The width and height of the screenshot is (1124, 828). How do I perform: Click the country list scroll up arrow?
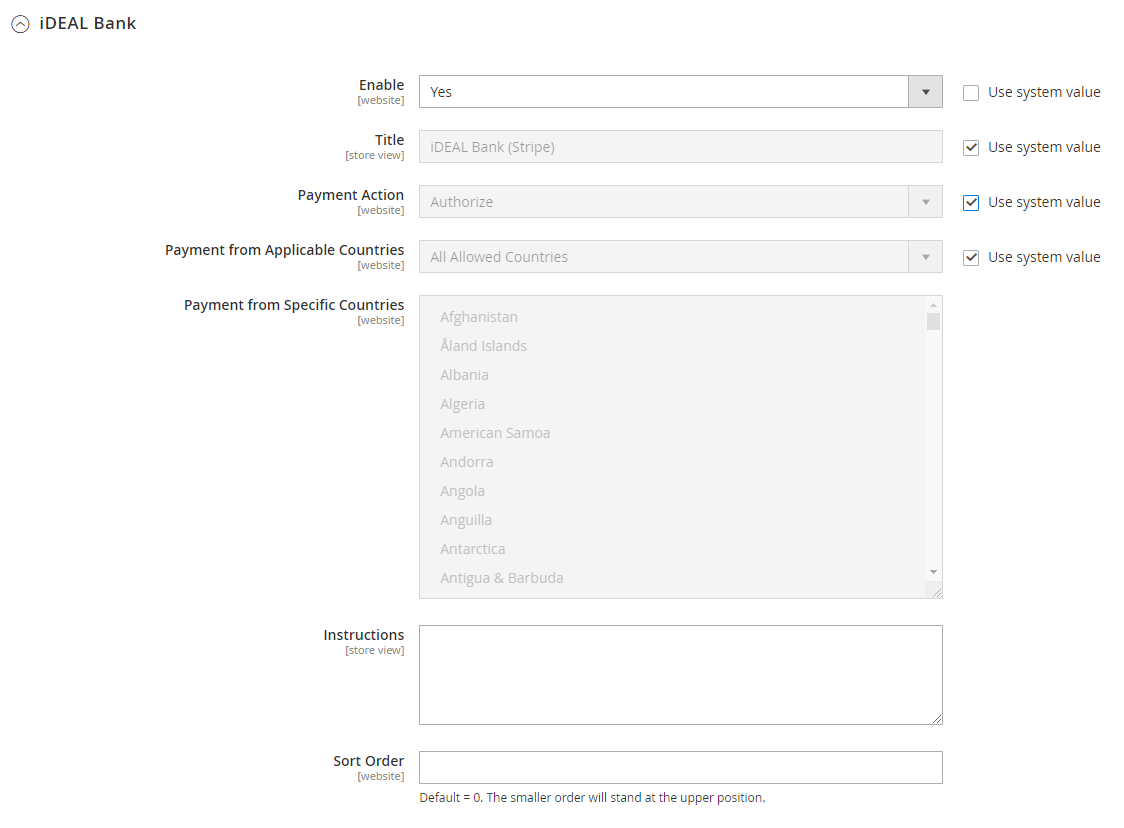click(933, 305)
